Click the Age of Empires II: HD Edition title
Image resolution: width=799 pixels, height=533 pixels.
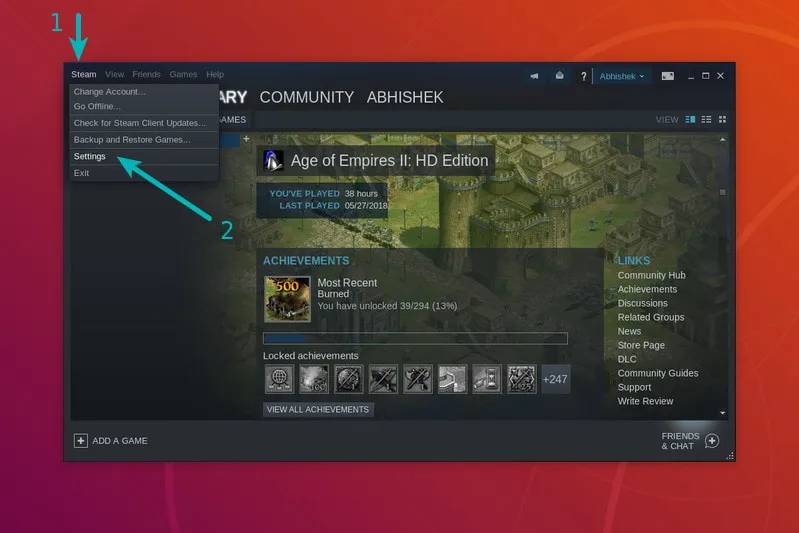pos(389,161)
